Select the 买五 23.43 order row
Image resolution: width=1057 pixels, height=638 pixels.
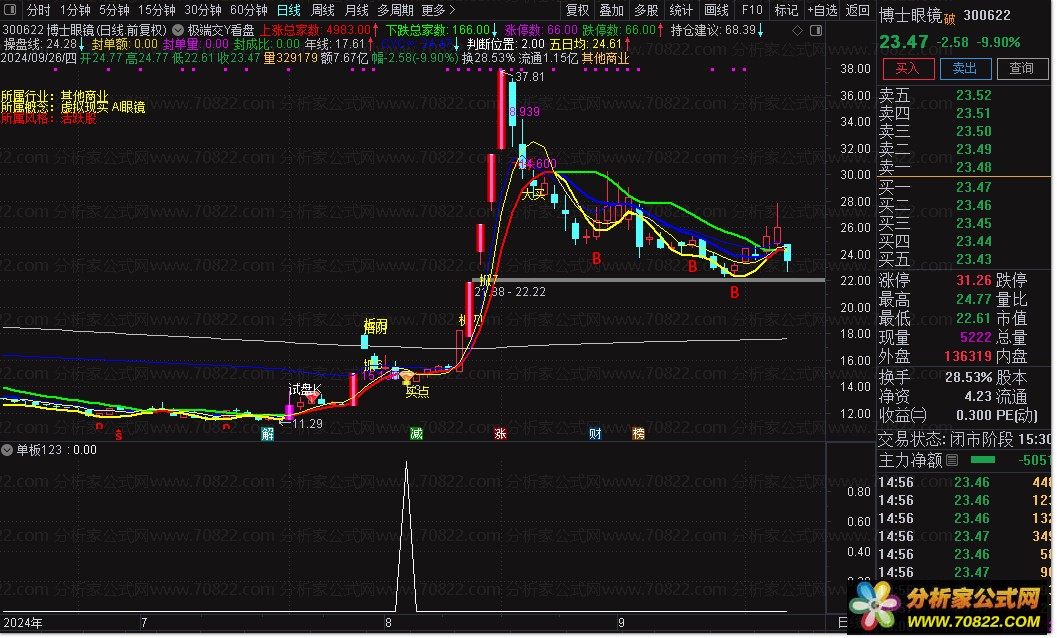[x=963, y=259]
